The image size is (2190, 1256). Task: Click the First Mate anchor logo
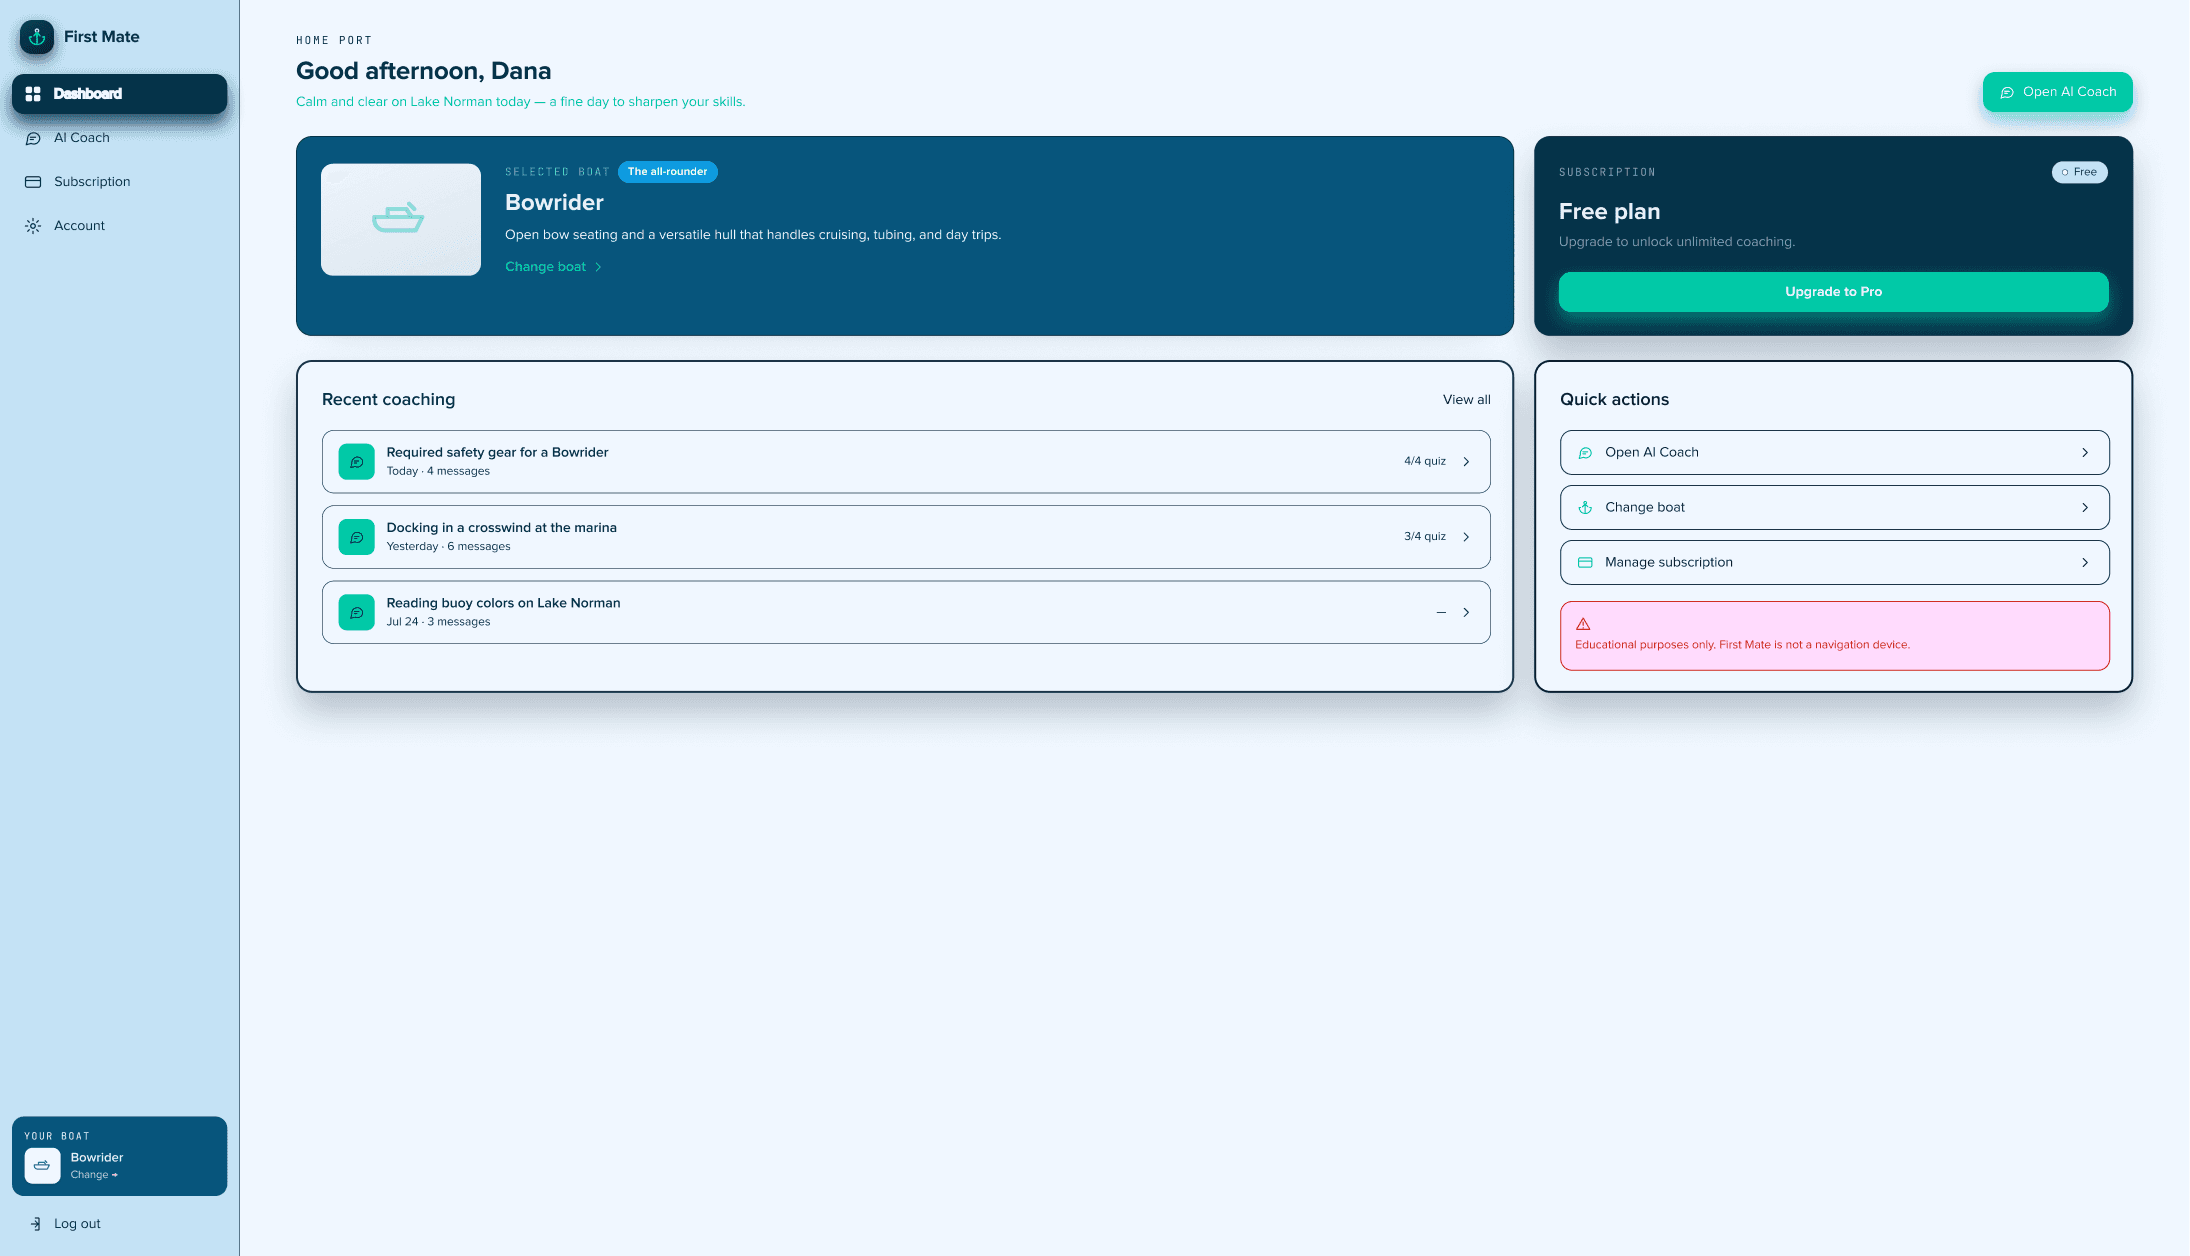point(37,37)
